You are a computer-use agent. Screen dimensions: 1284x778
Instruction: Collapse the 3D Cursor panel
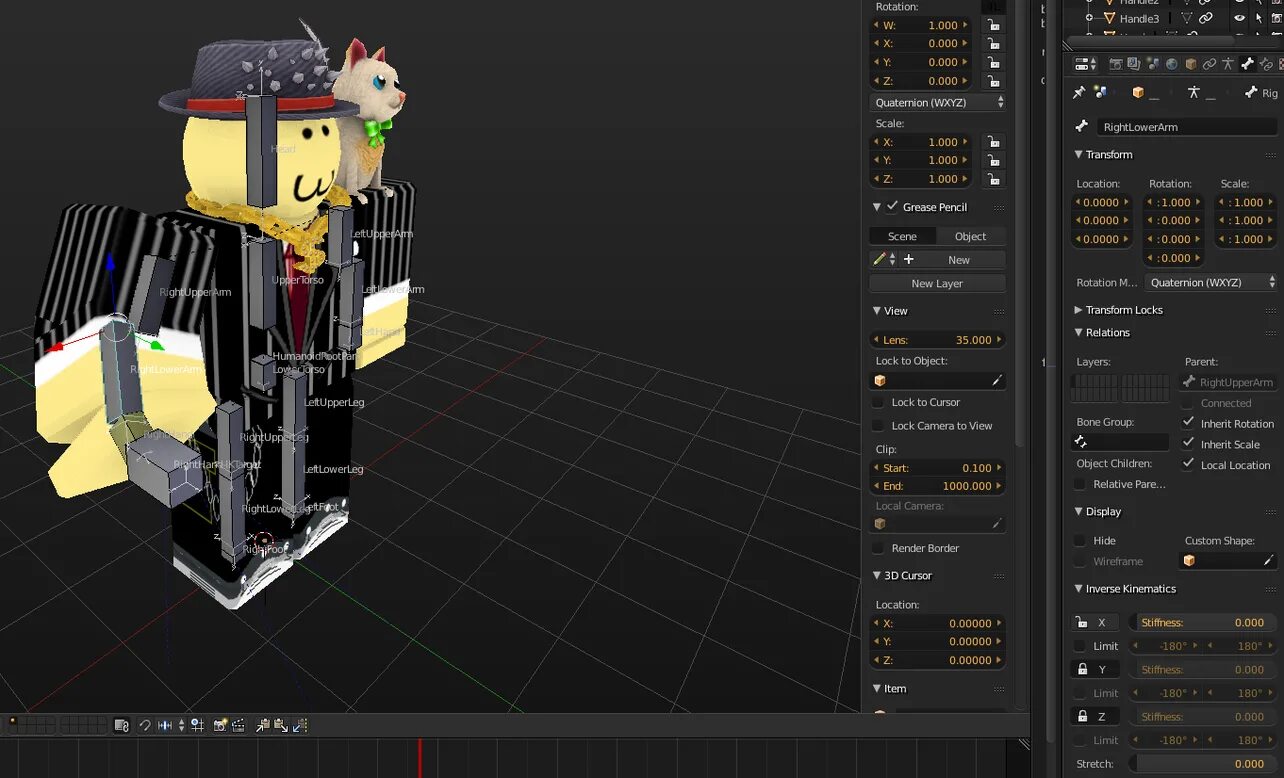point(877,576)
